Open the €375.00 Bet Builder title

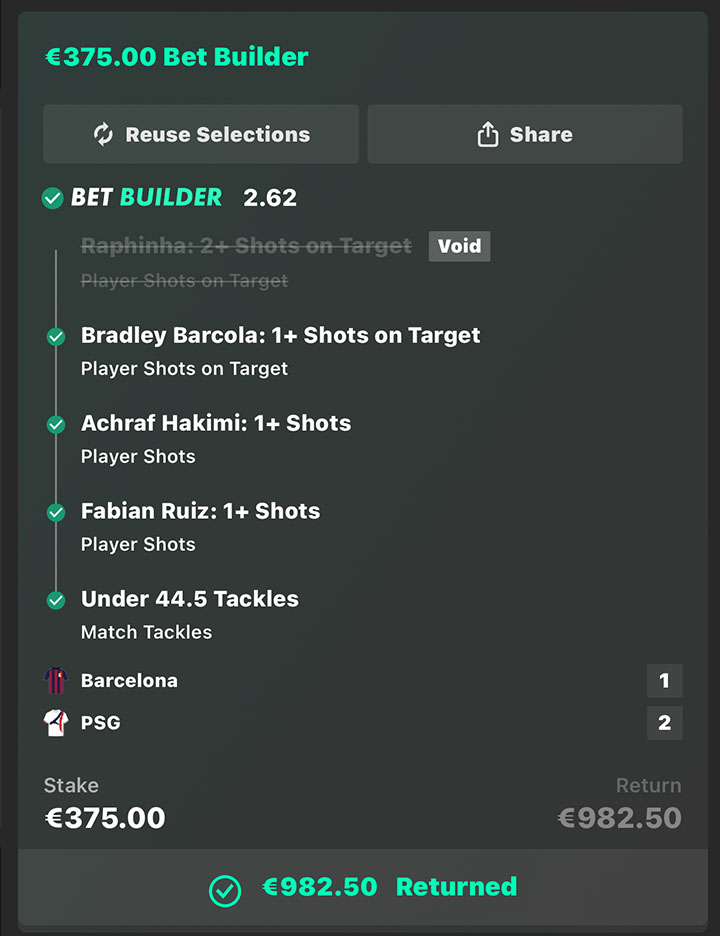pos(177,57)
